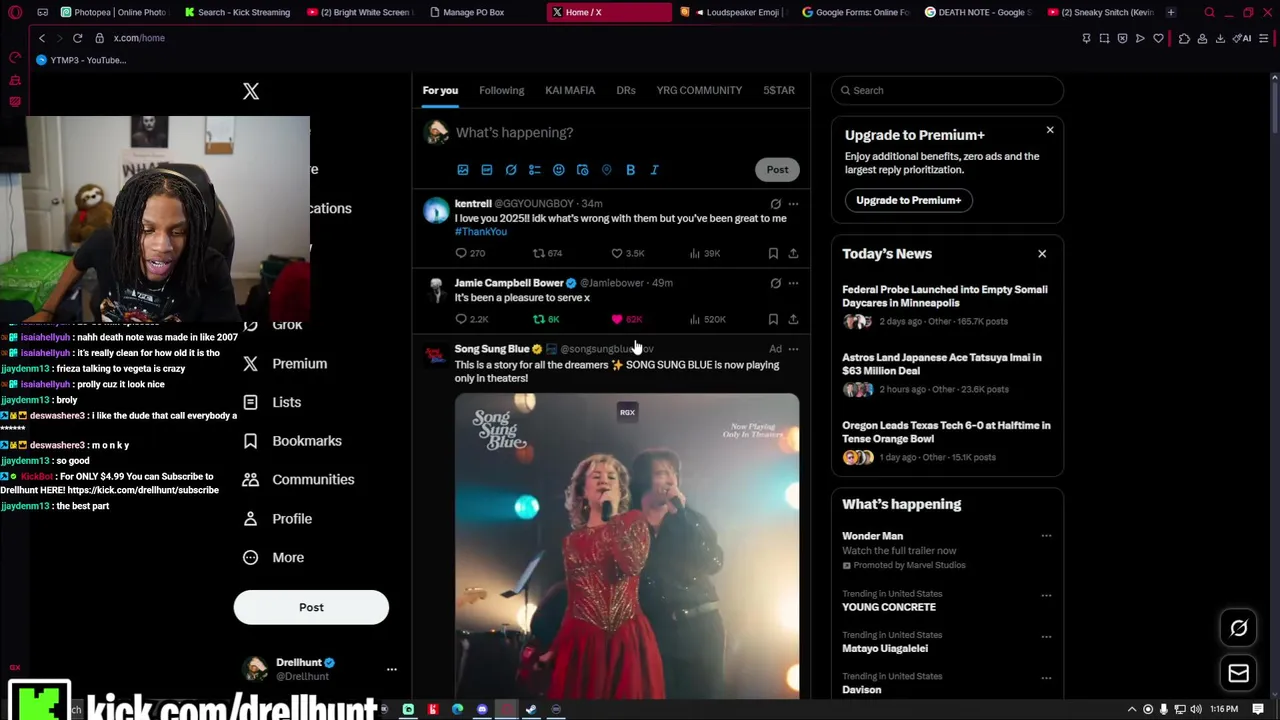Viewport: 1280px width, 720px height.
Task: Click the Search box on X
Action: (x=947, y=90)
